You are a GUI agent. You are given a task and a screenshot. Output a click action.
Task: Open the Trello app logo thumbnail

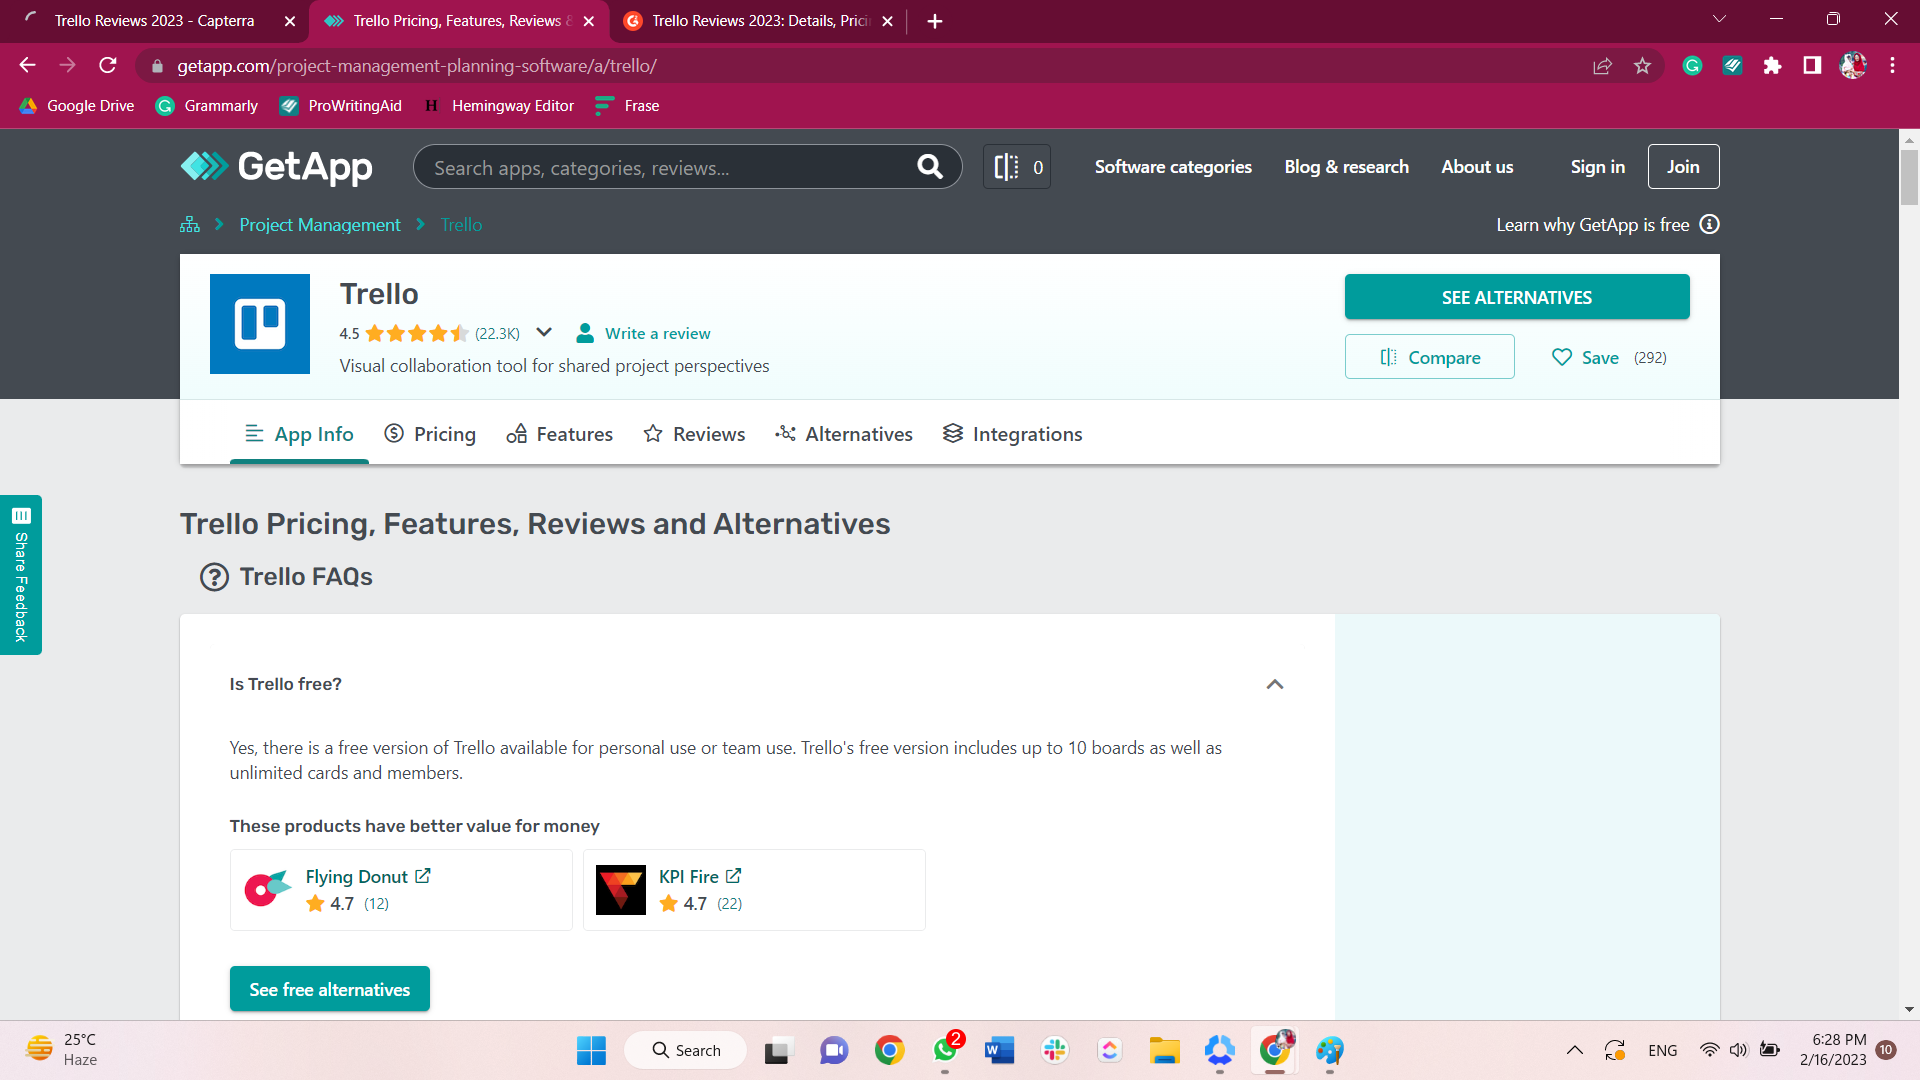click(259, 323)
